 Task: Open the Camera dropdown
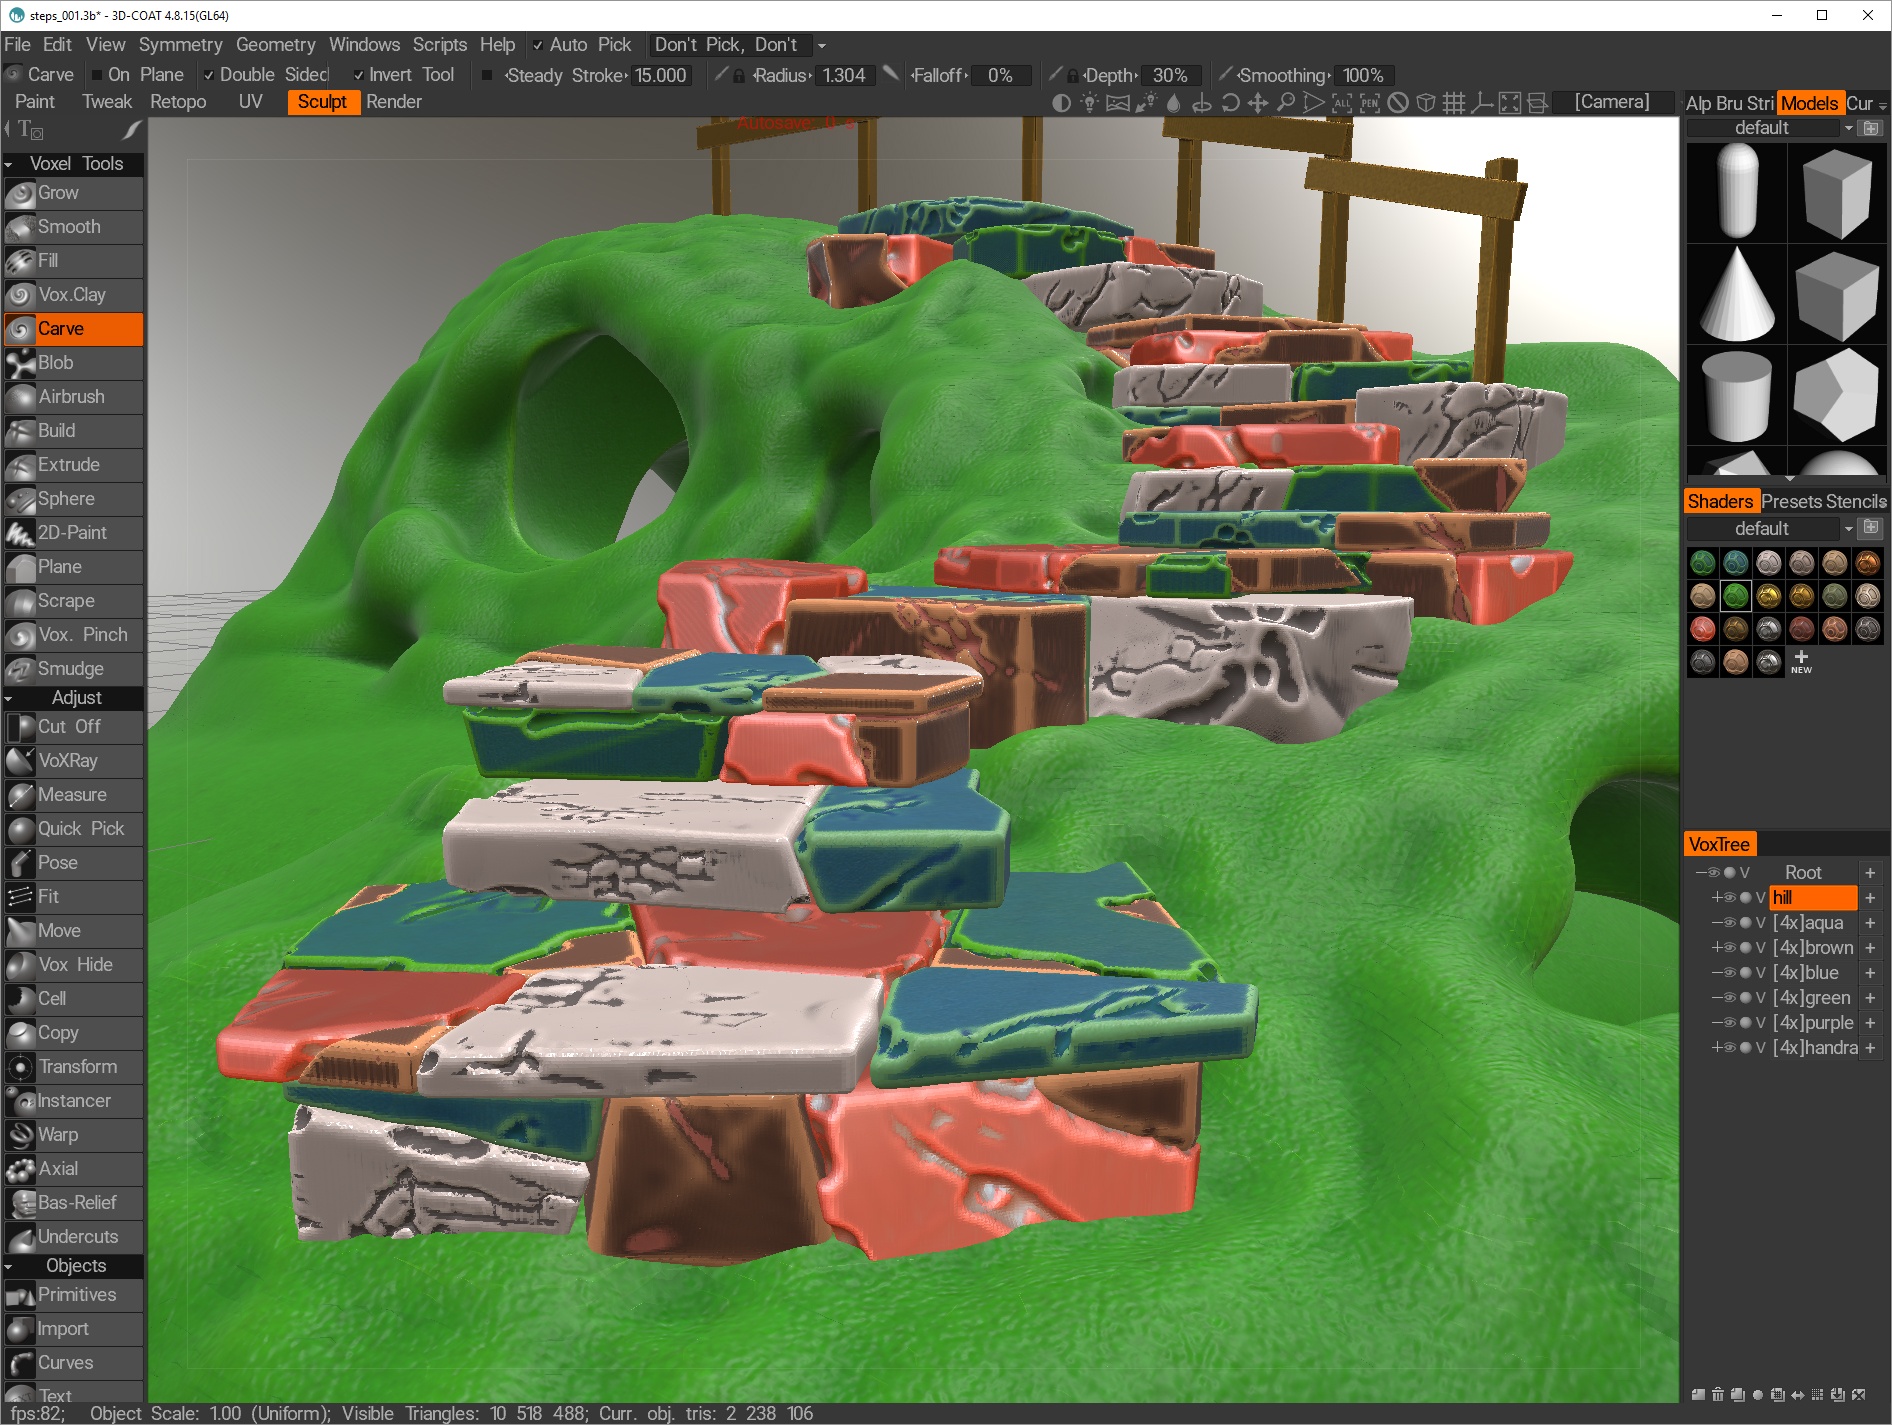pyautogui.click(x=1611, y=102)
